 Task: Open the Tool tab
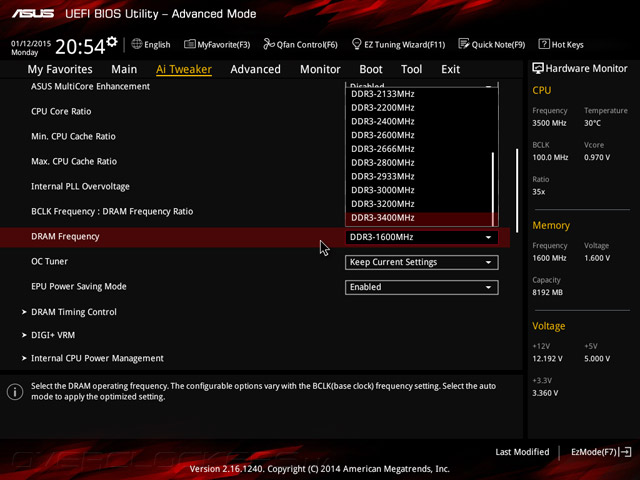411,69
